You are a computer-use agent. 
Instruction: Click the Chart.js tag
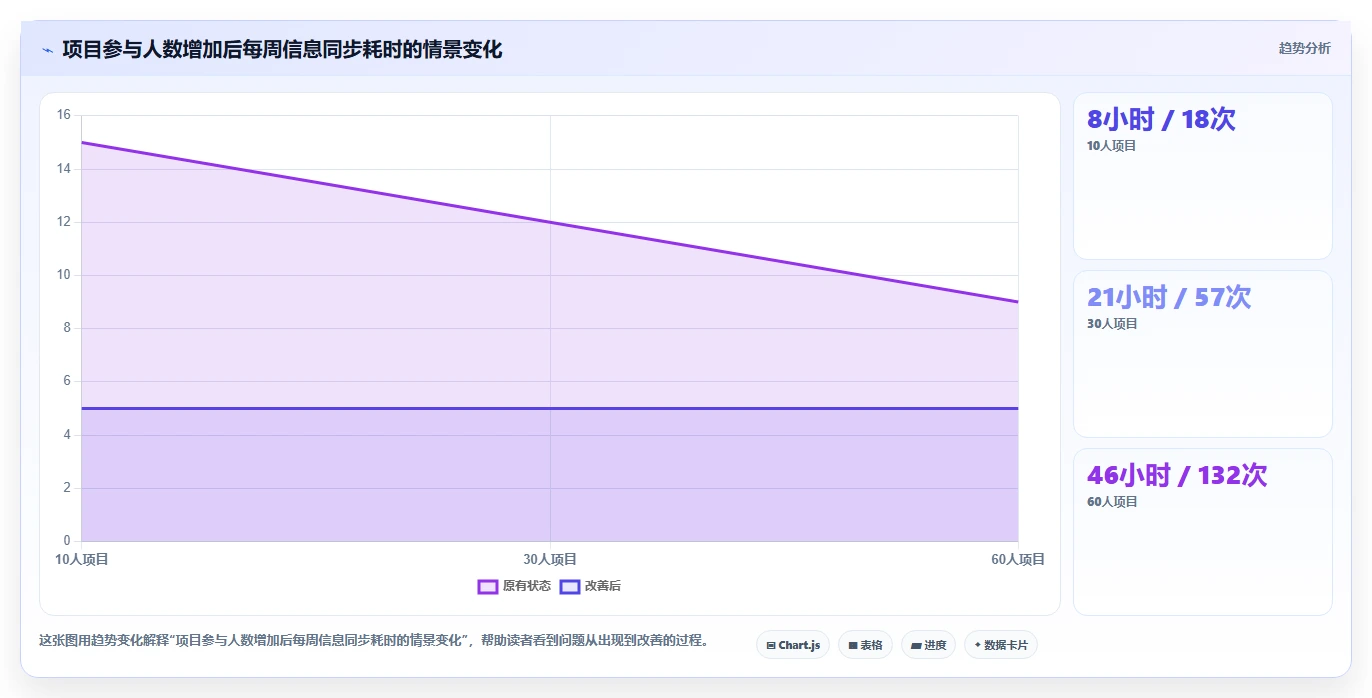[793, 645]
